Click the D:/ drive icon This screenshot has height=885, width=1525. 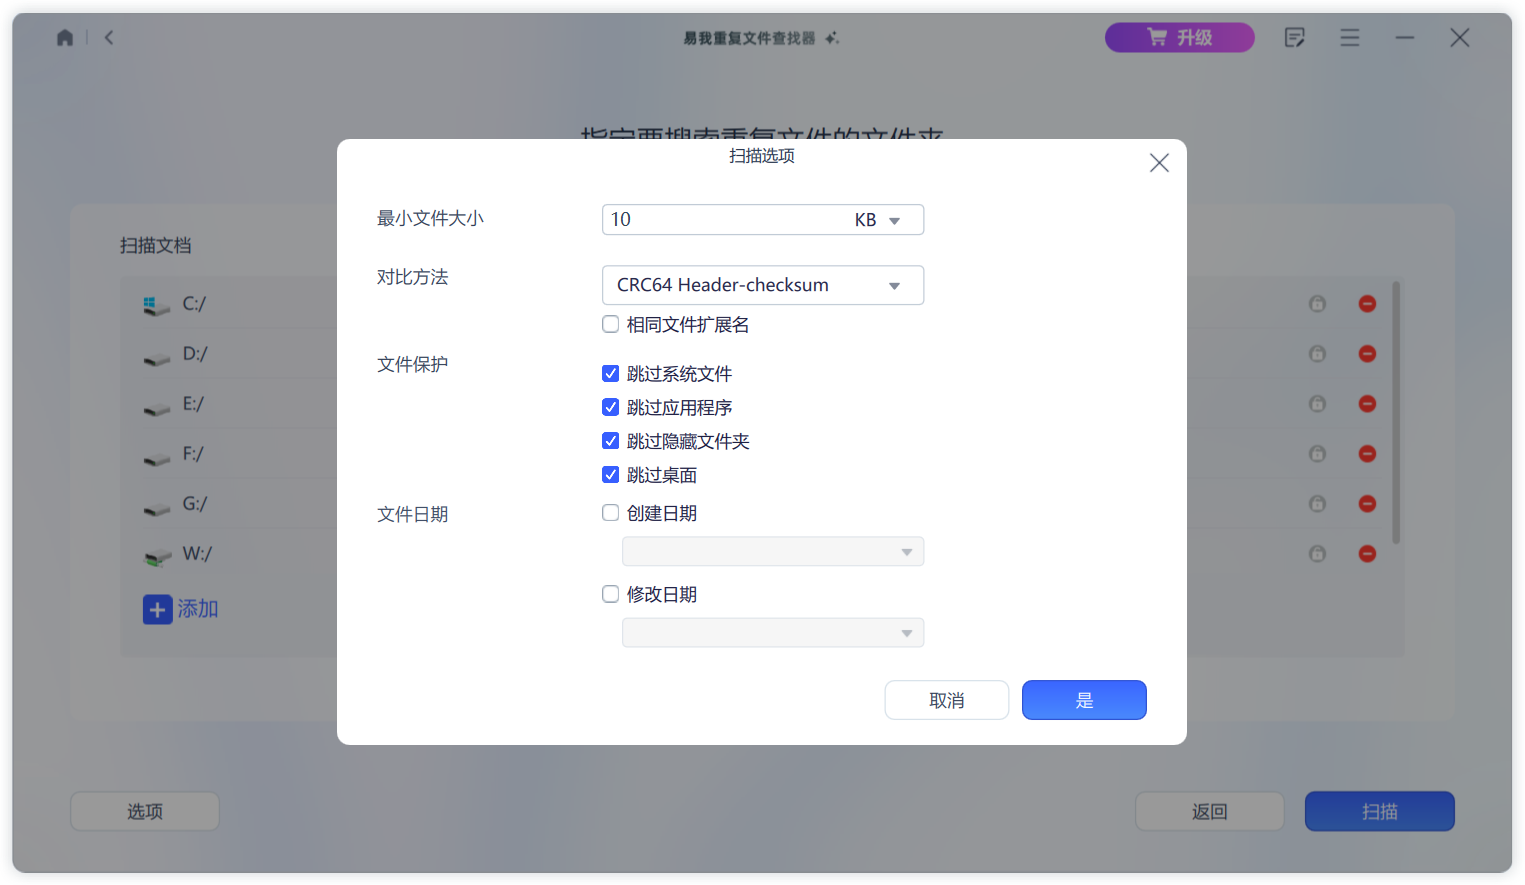[156, 358]
